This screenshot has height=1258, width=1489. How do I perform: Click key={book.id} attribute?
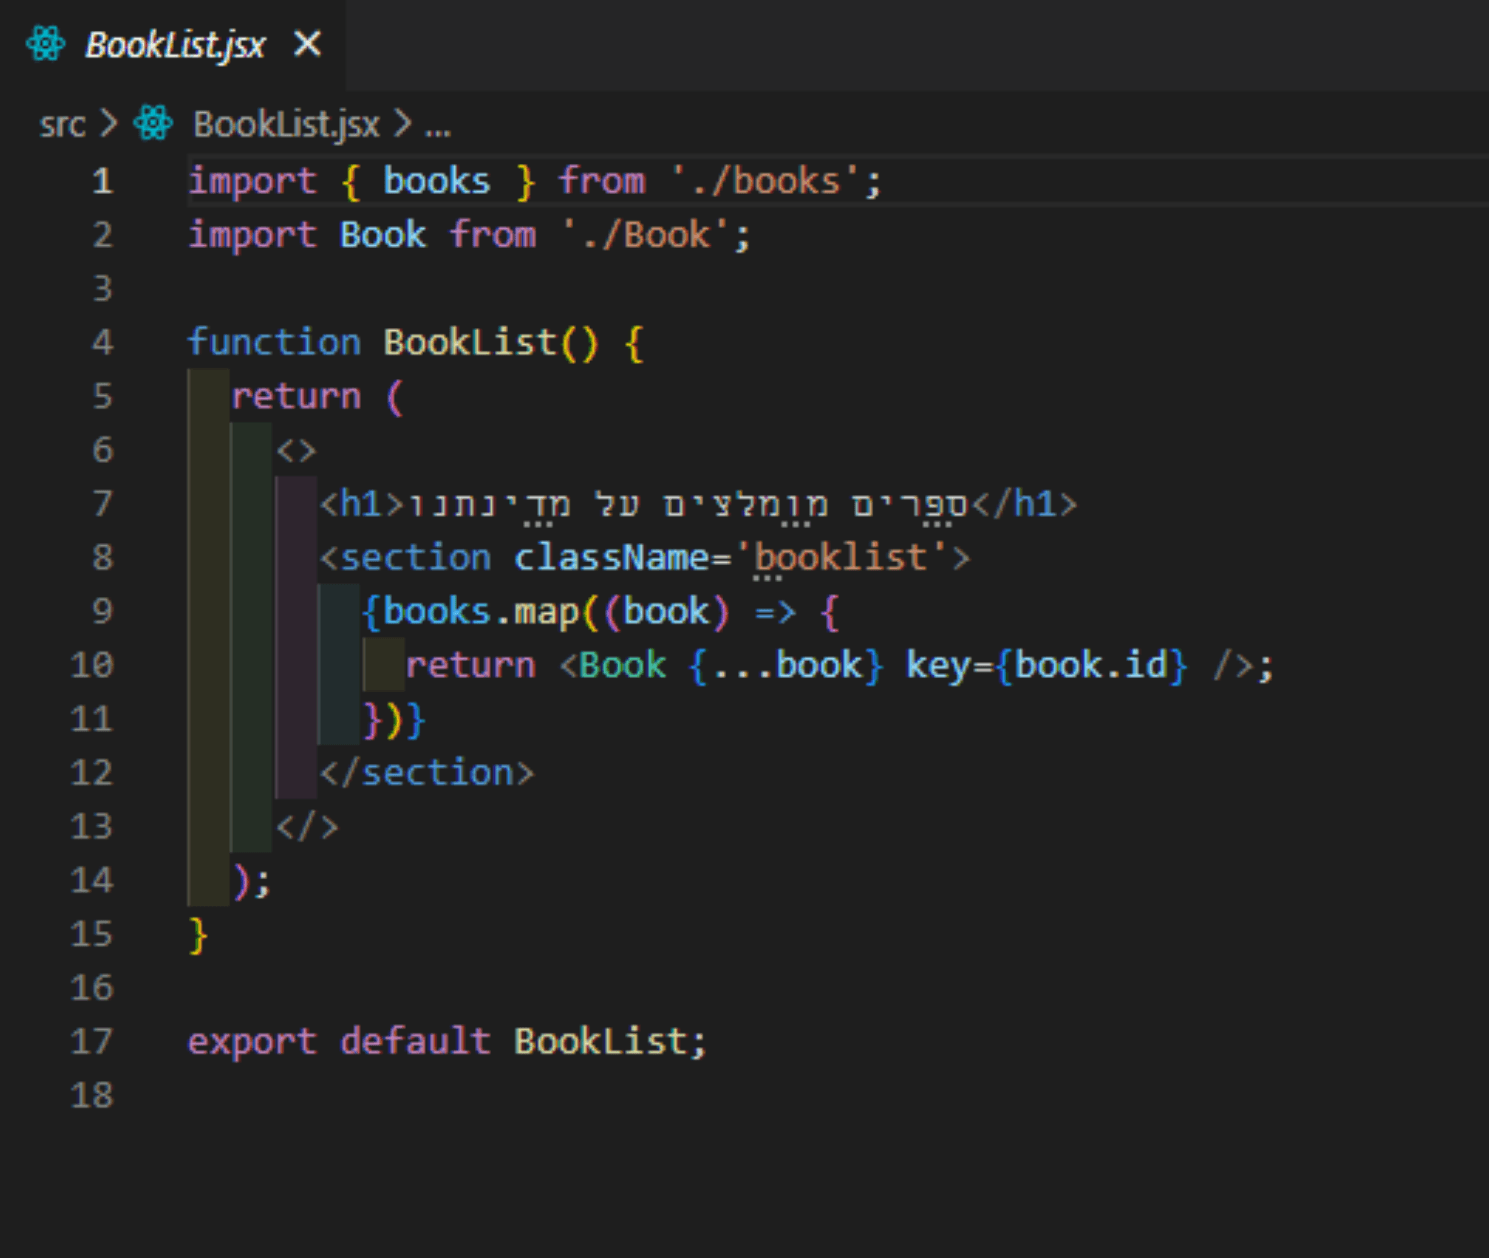point(1046,665)
